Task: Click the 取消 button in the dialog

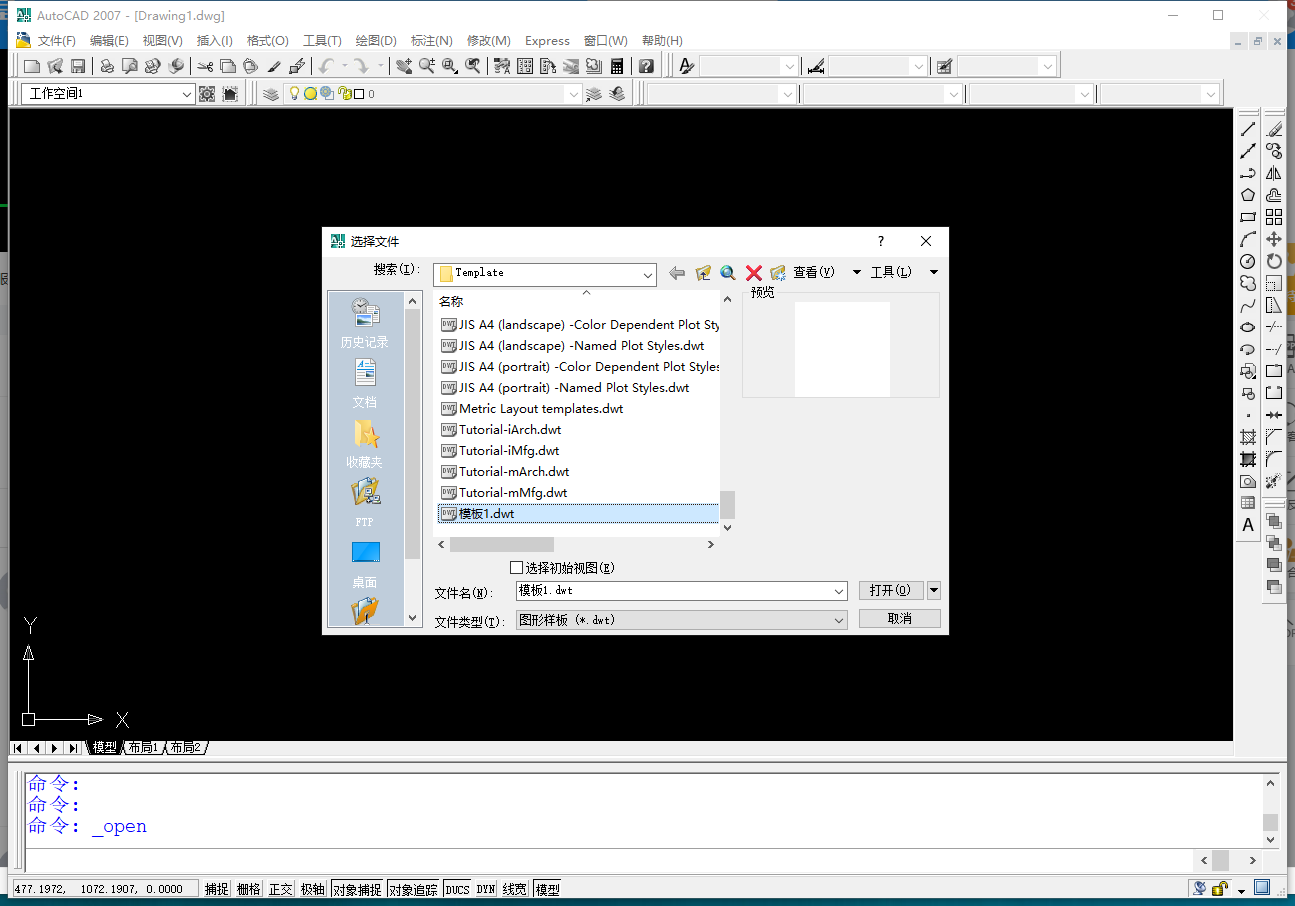Action: [x=900, y=619]
